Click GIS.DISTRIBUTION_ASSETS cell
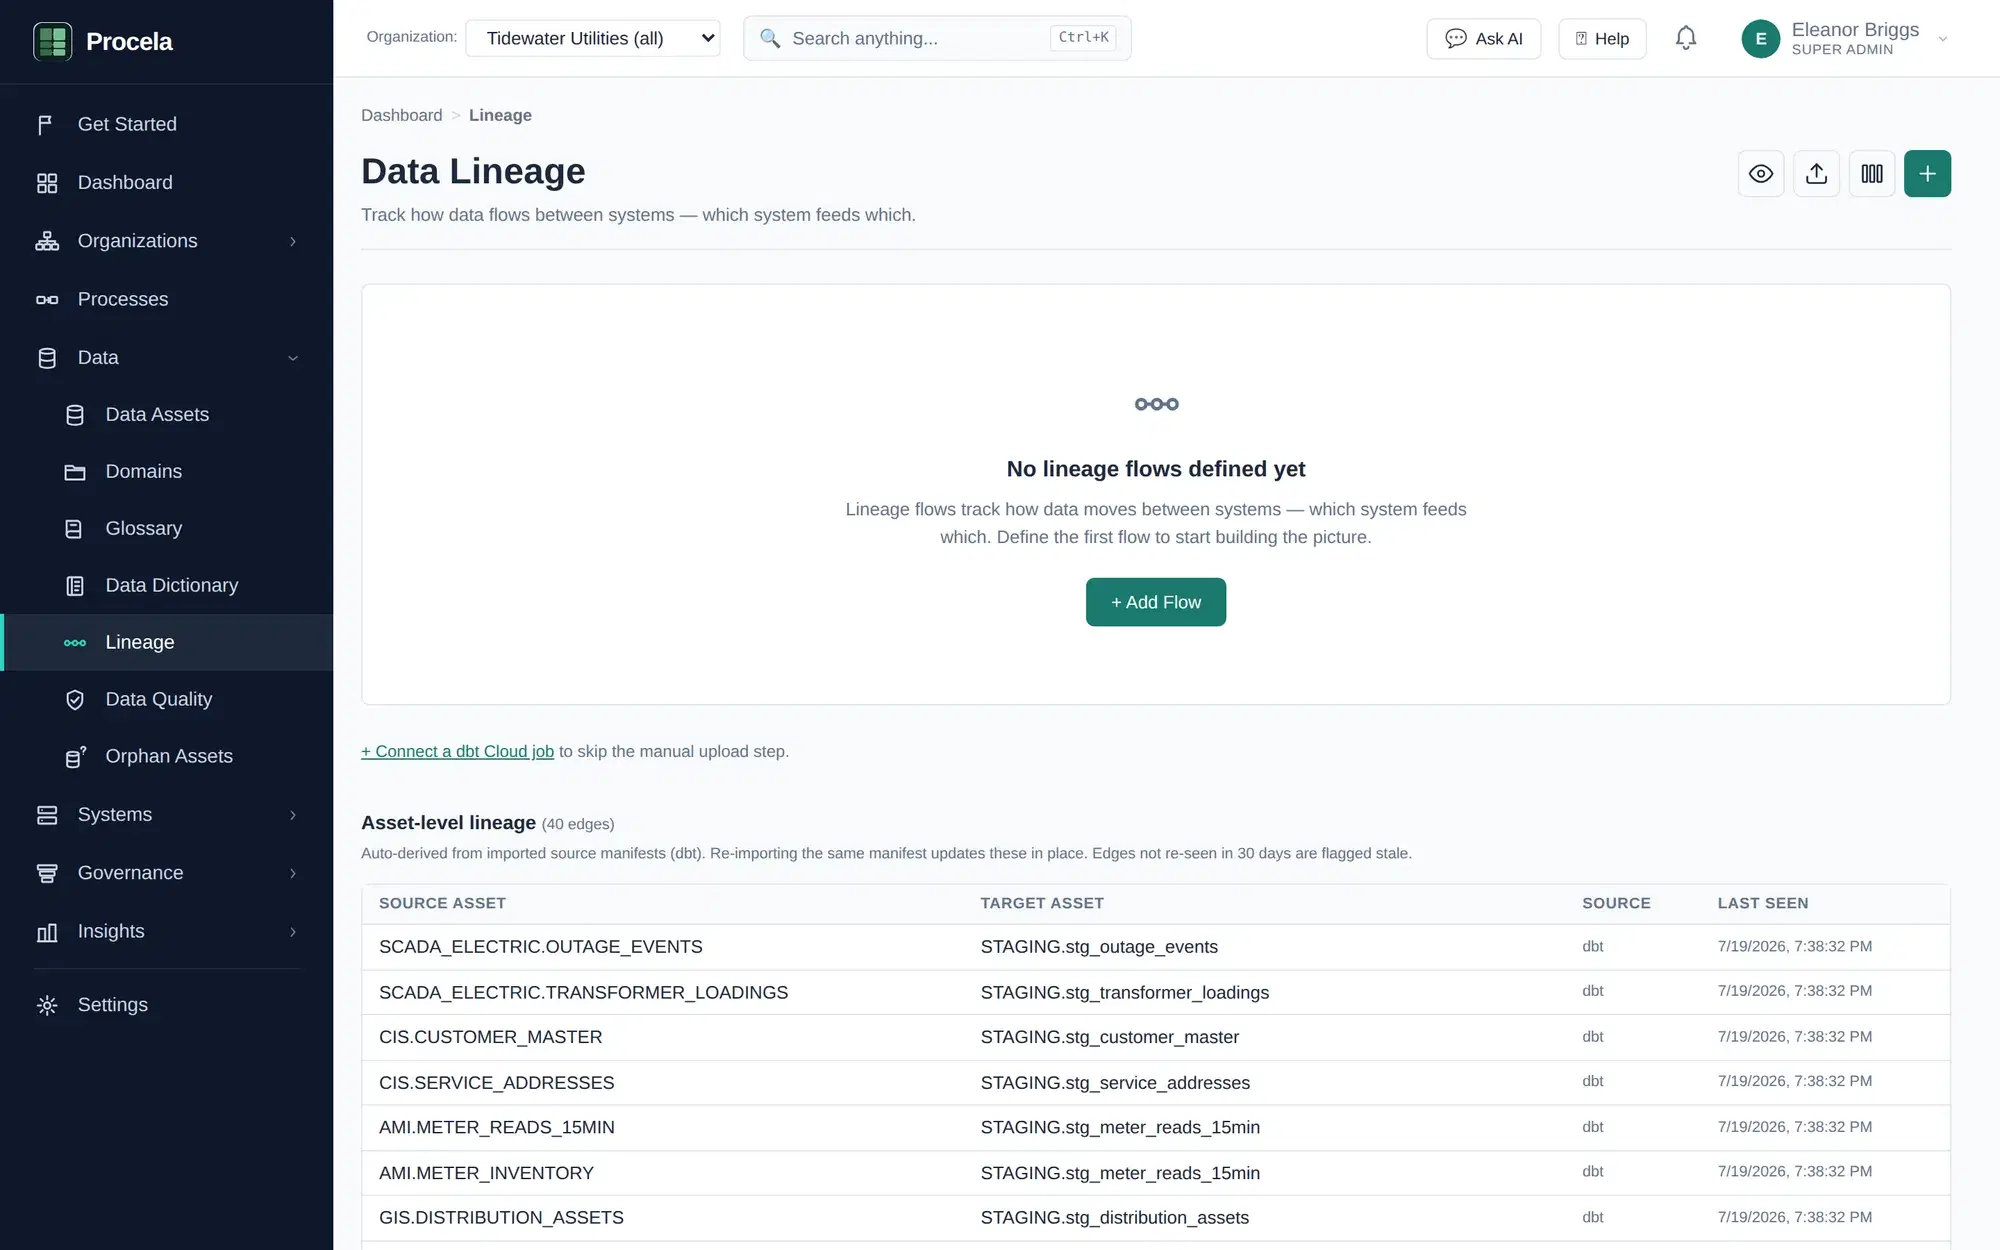Viewport: 2000px width, 1250px height. (501, 1217)
